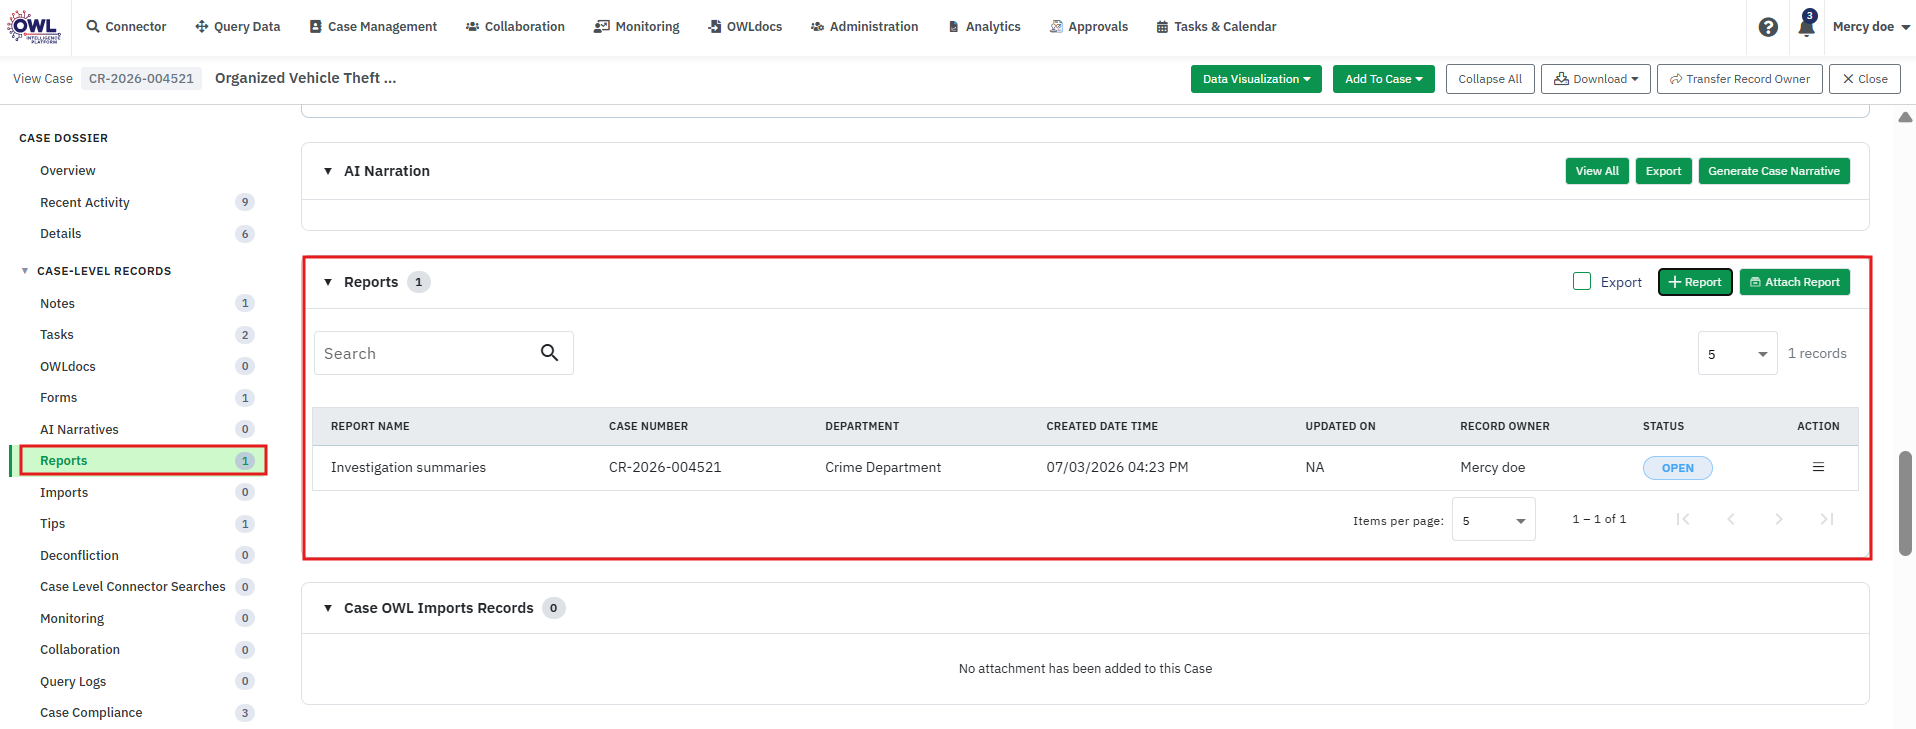This screenshot has height=729, width=1916.
Task: Click Investigation summaries report name
Action: click(x=408, y=467)
